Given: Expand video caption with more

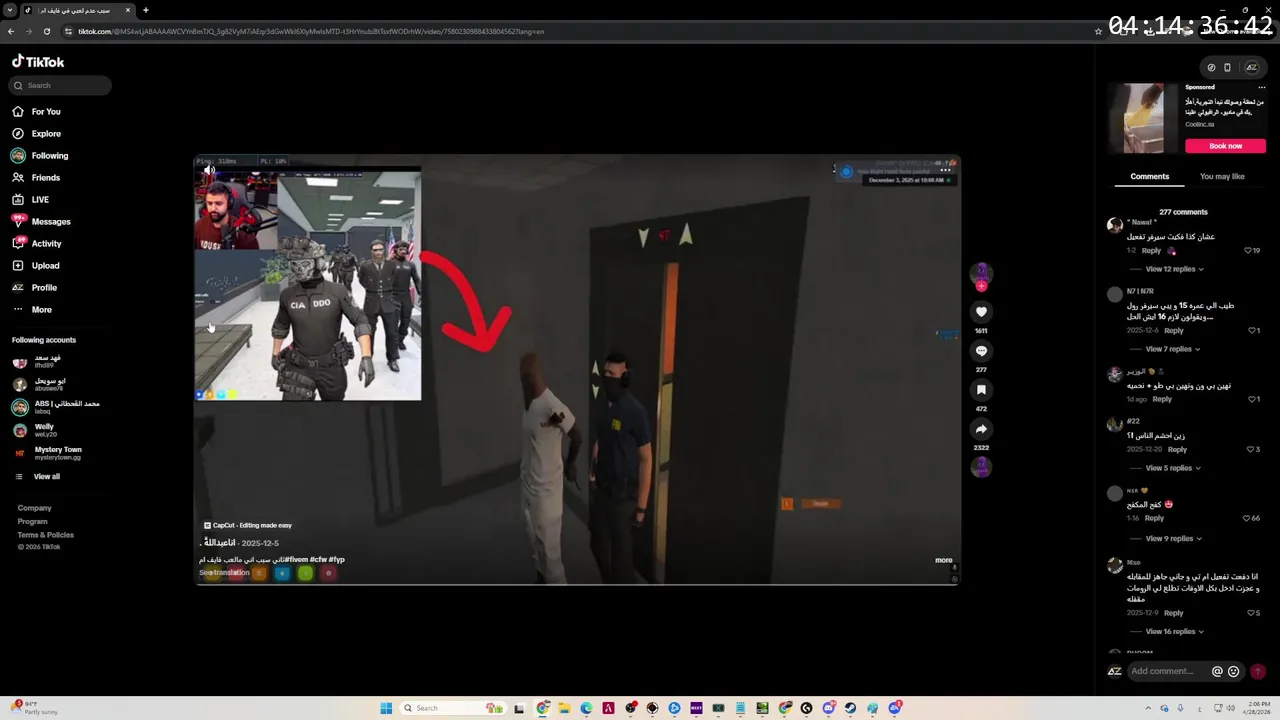Looking at the screenshot, I should point(944,560).
